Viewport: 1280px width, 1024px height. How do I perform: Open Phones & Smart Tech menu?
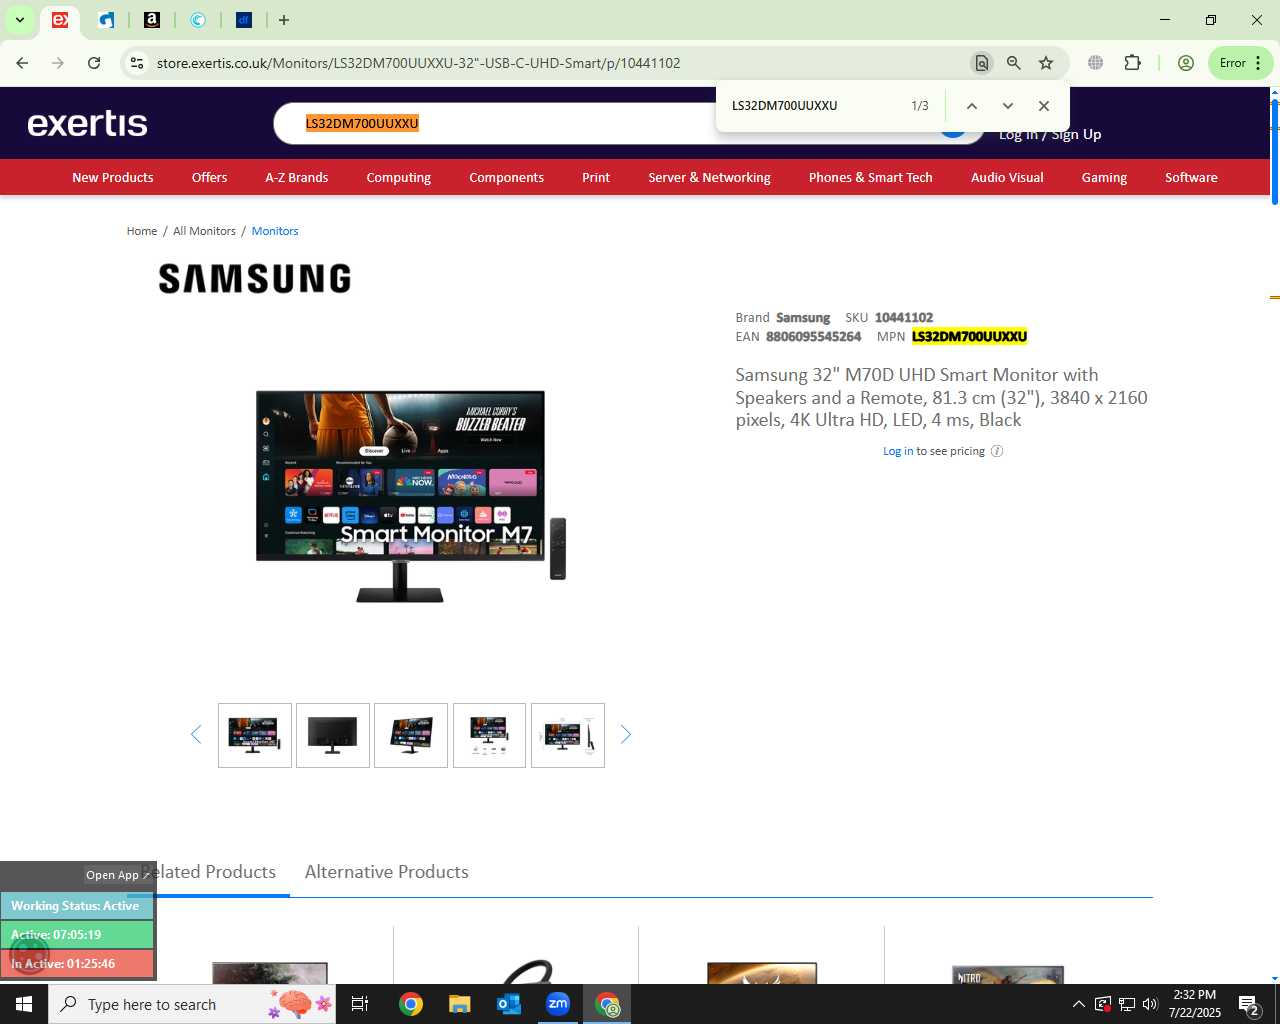click(870, 177)
